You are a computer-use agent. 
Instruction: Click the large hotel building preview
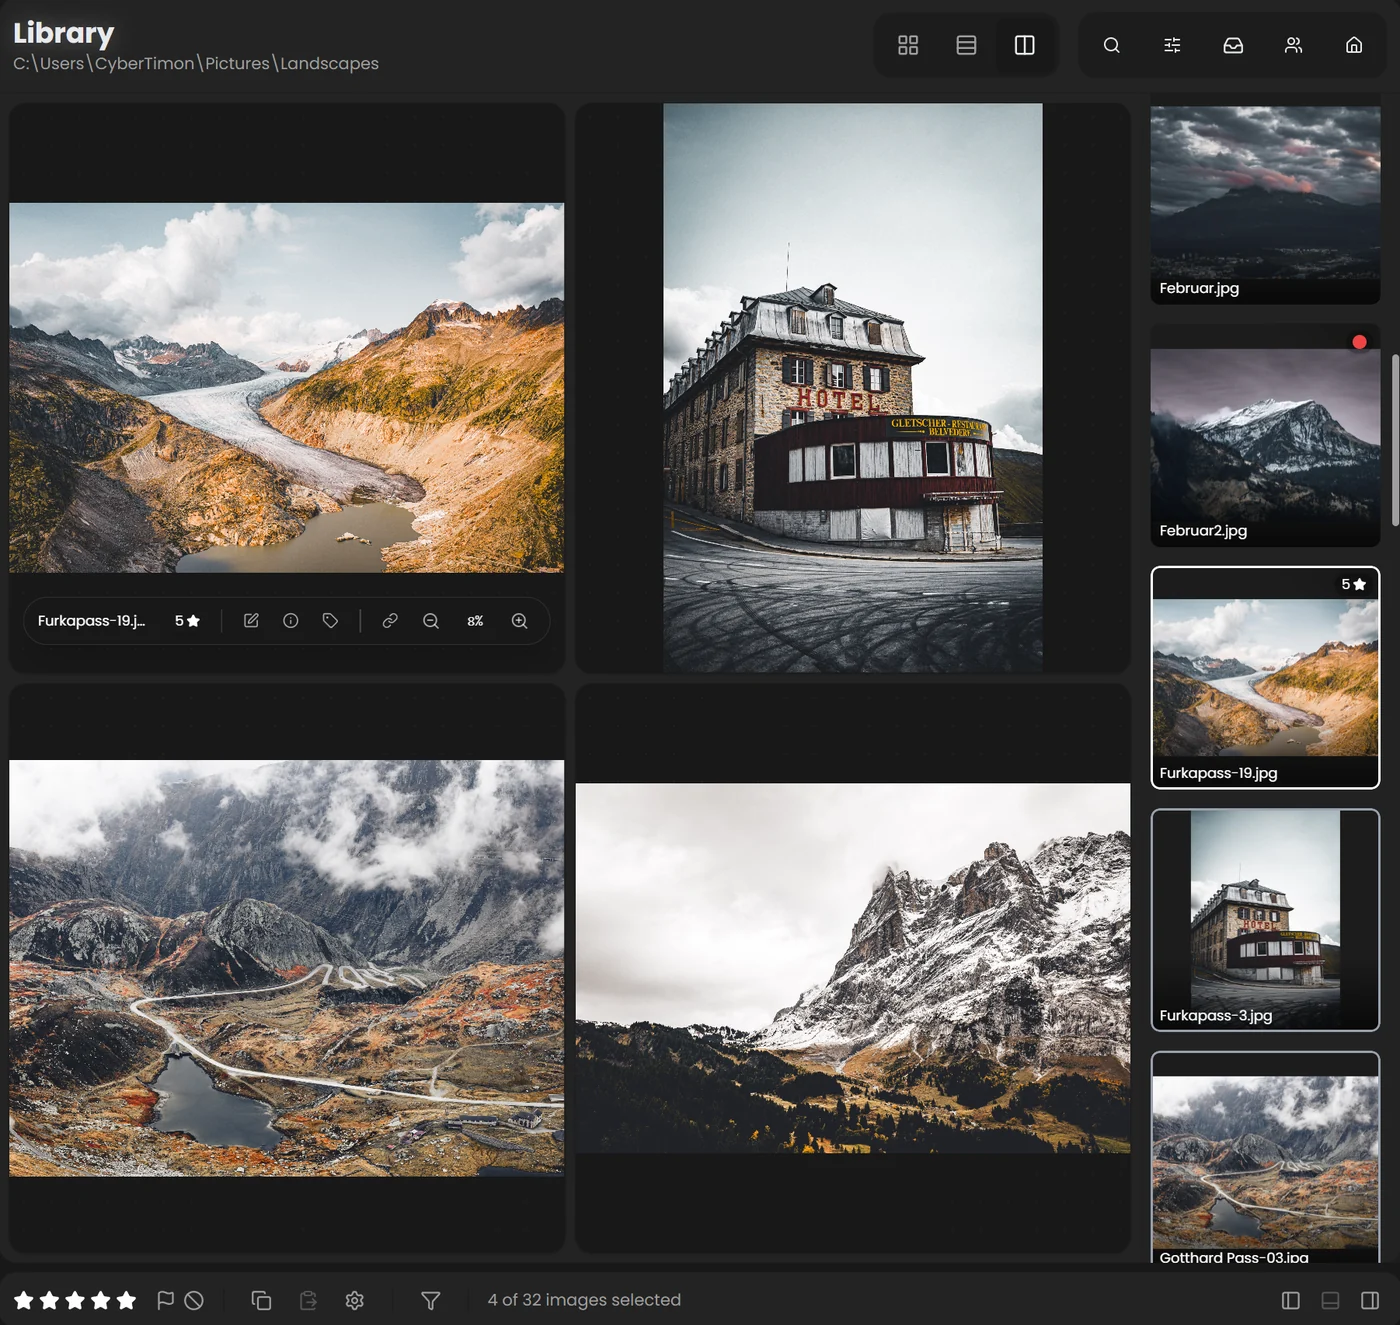click(853, 388)
